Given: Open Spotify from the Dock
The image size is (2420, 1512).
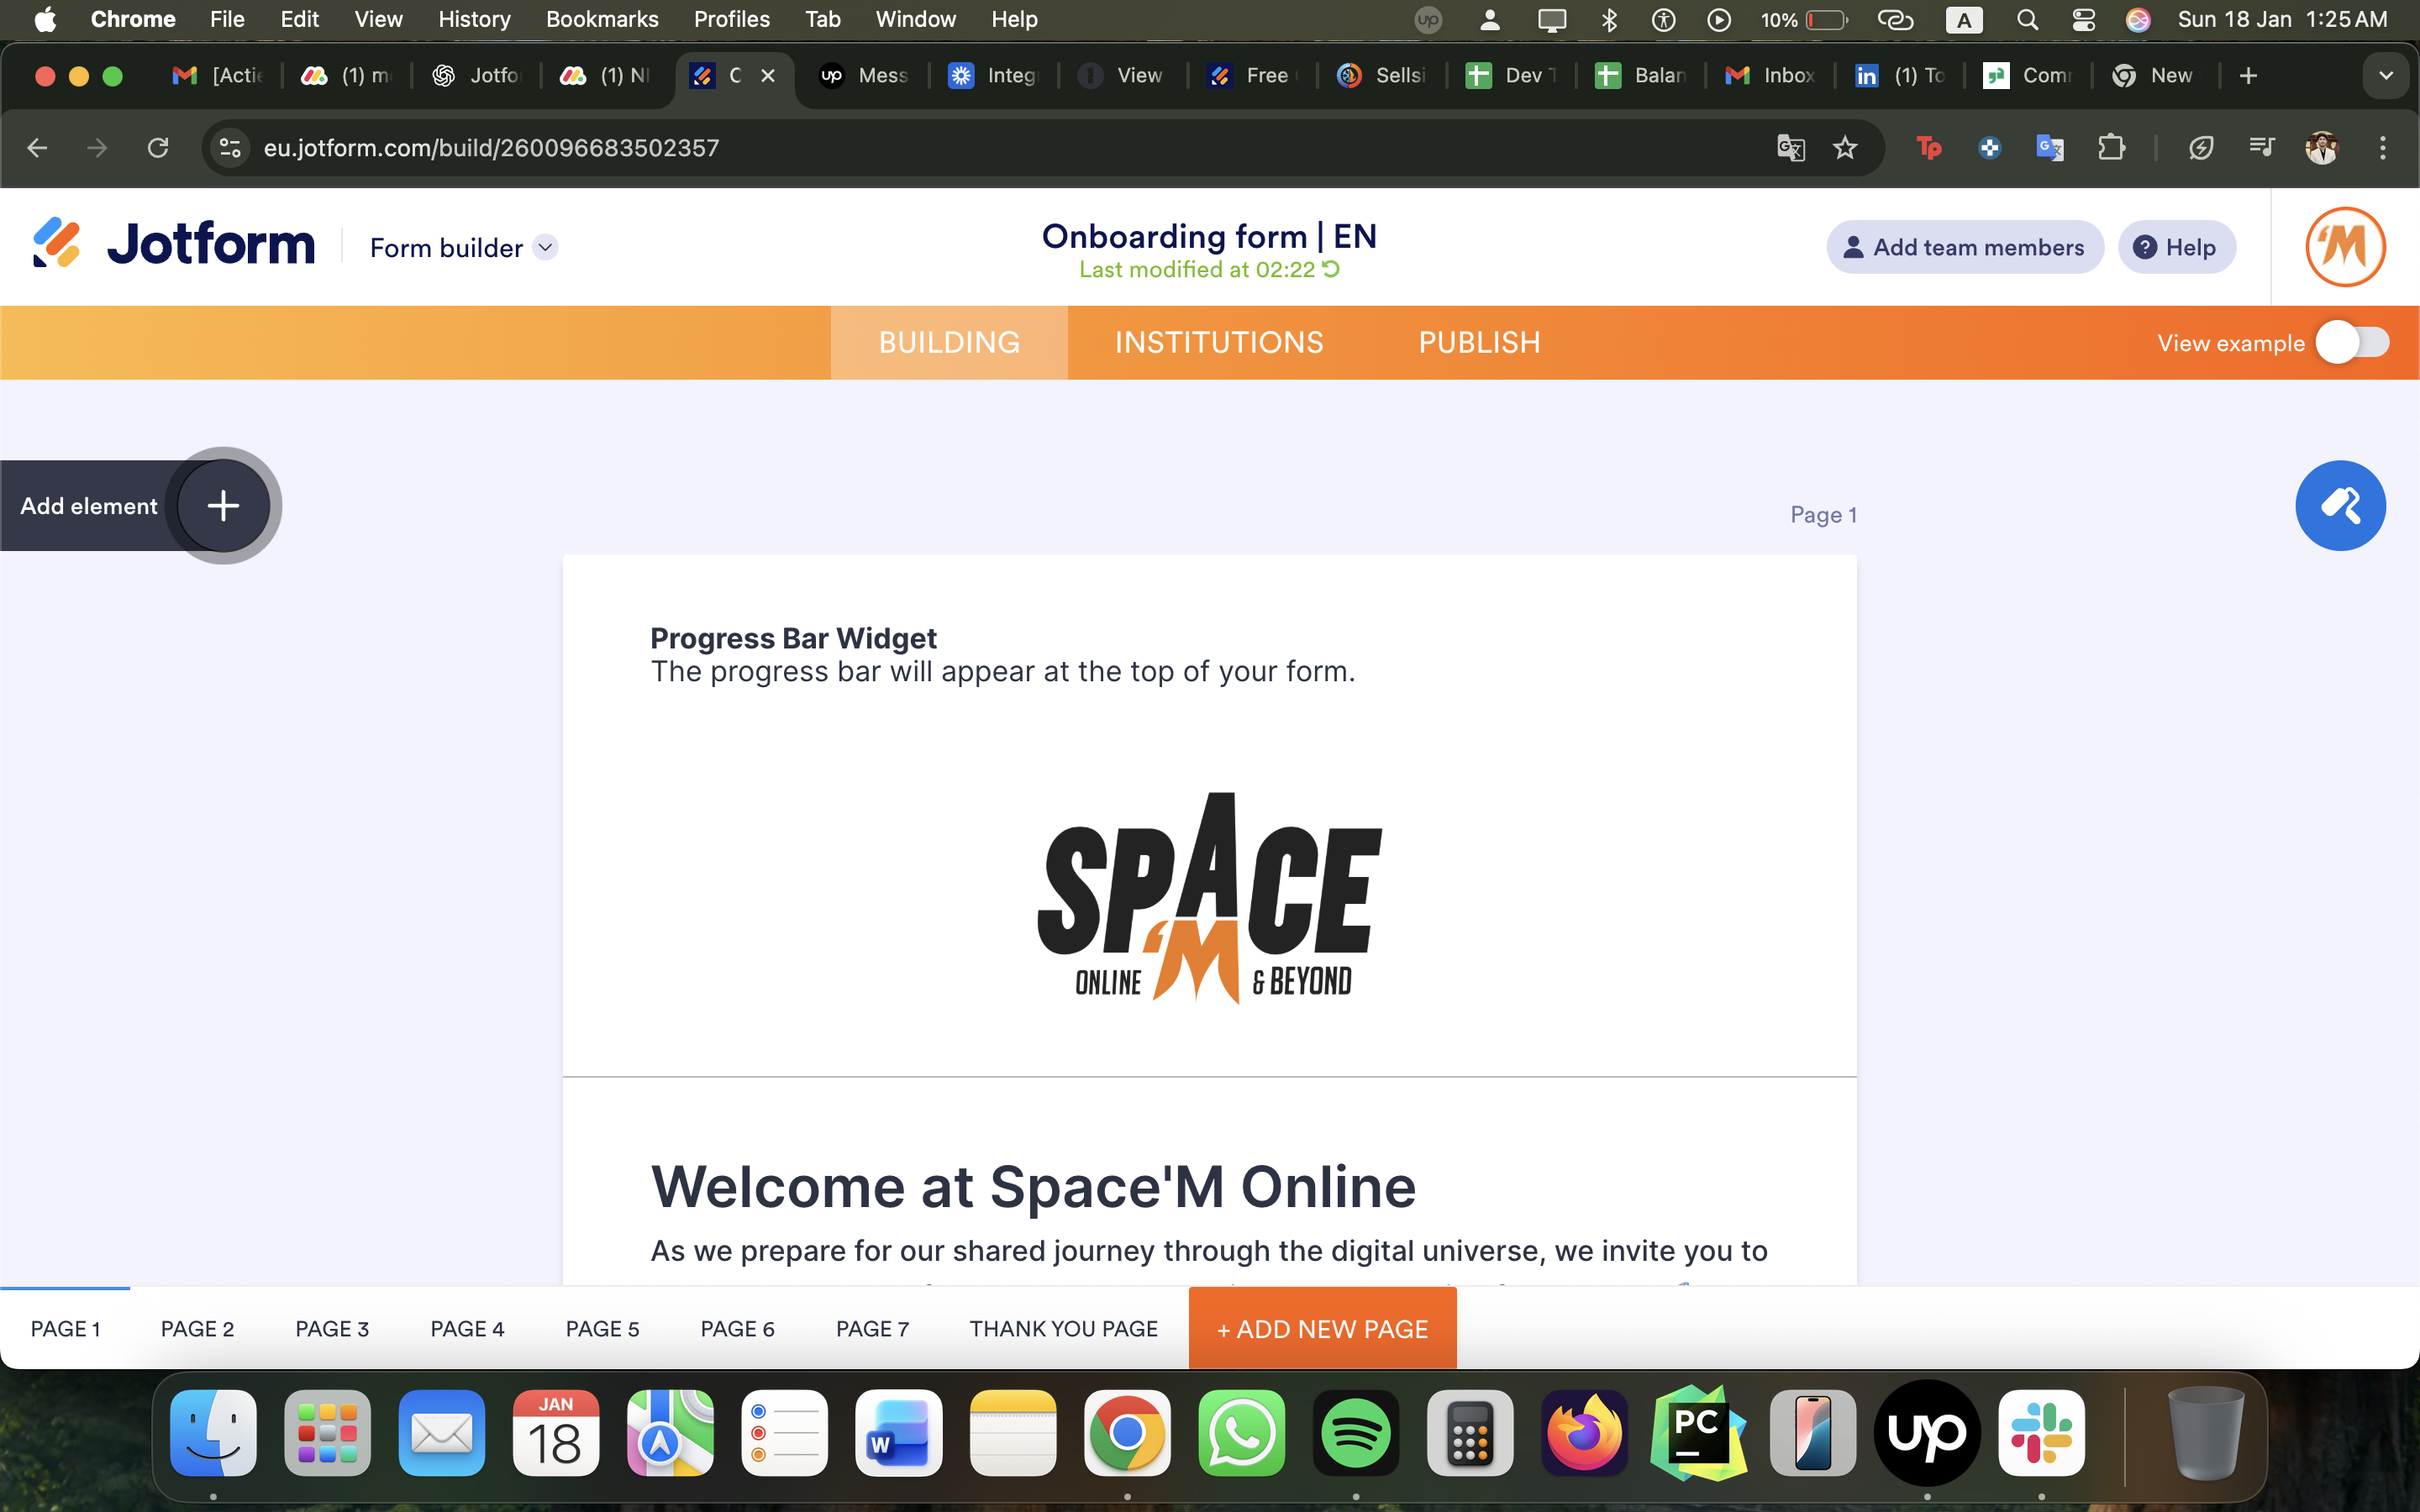Looking at the screenshot, I should (x=1356, y=1433).
